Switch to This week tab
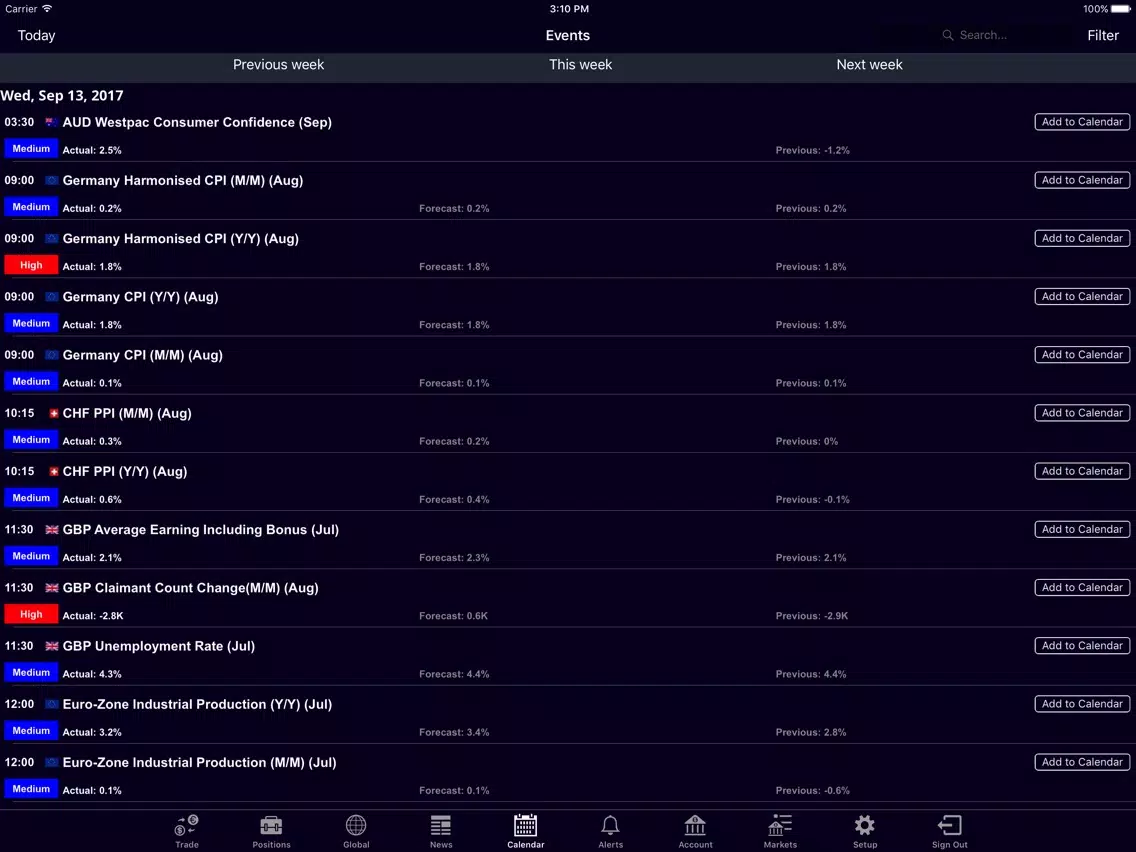Viewport: 1136px width, 852px height. [x=580, y=64]
